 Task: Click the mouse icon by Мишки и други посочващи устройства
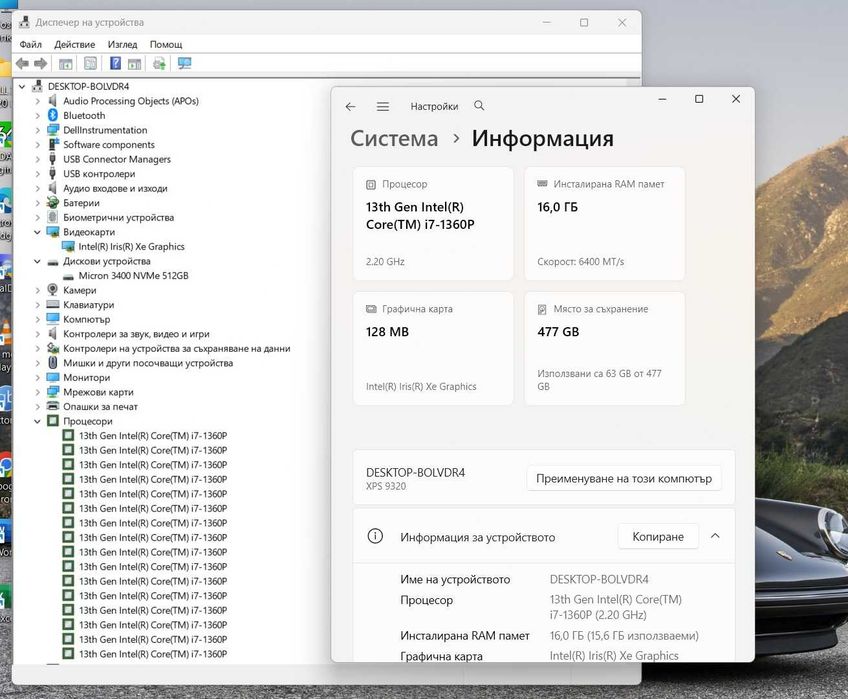click(x=52, y=362)
